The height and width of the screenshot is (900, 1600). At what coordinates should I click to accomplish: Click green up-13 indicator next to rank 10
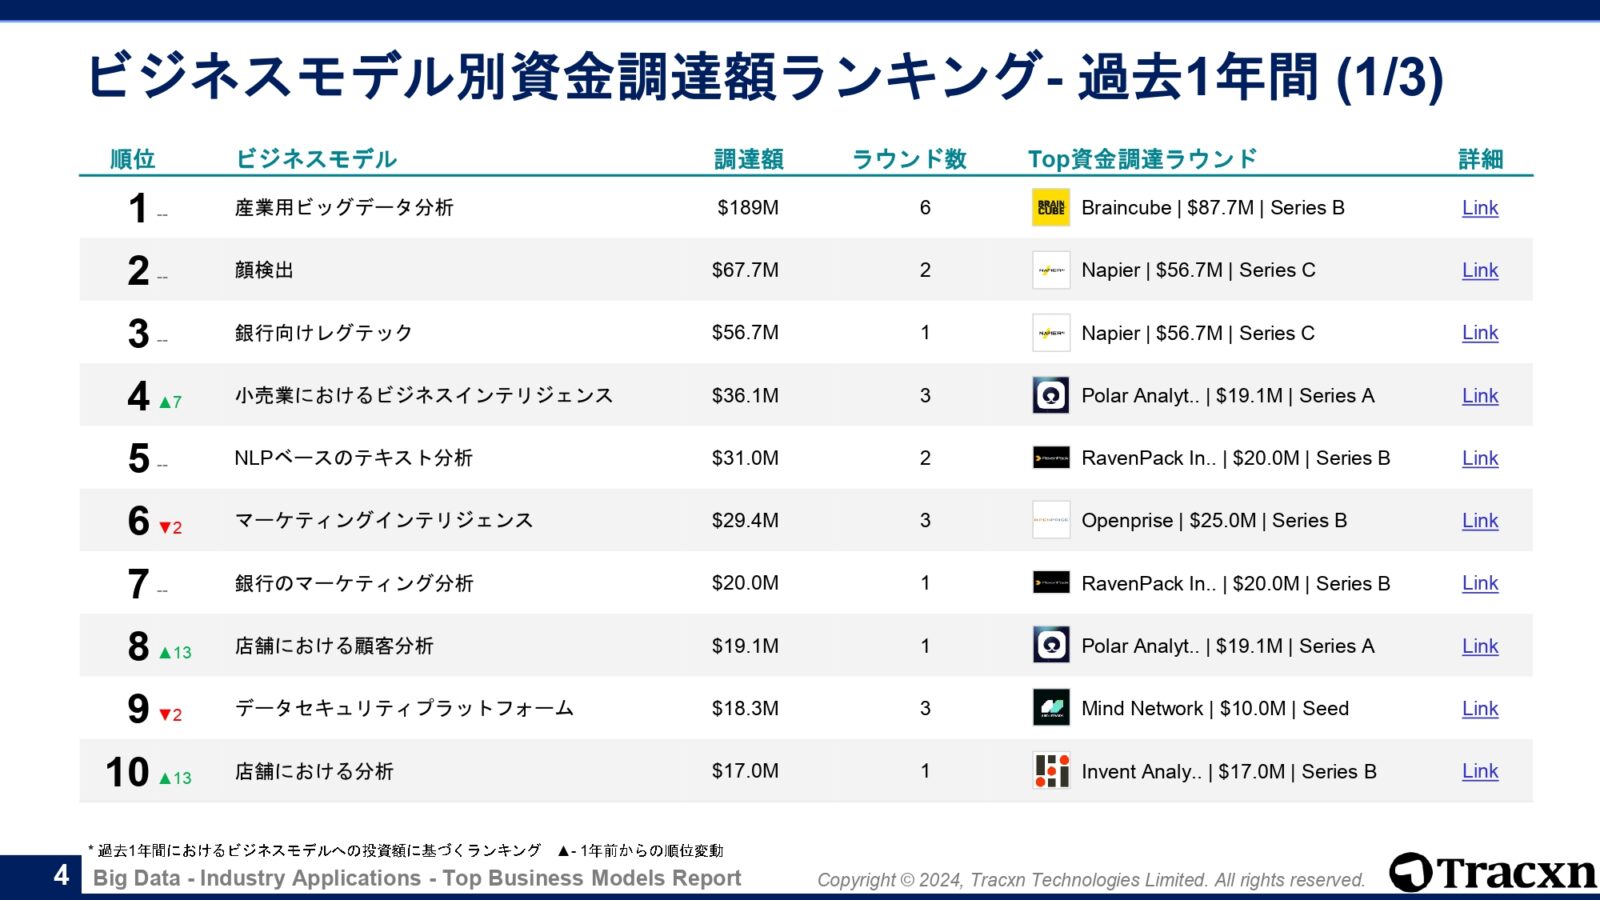click(x=175, y=778)
